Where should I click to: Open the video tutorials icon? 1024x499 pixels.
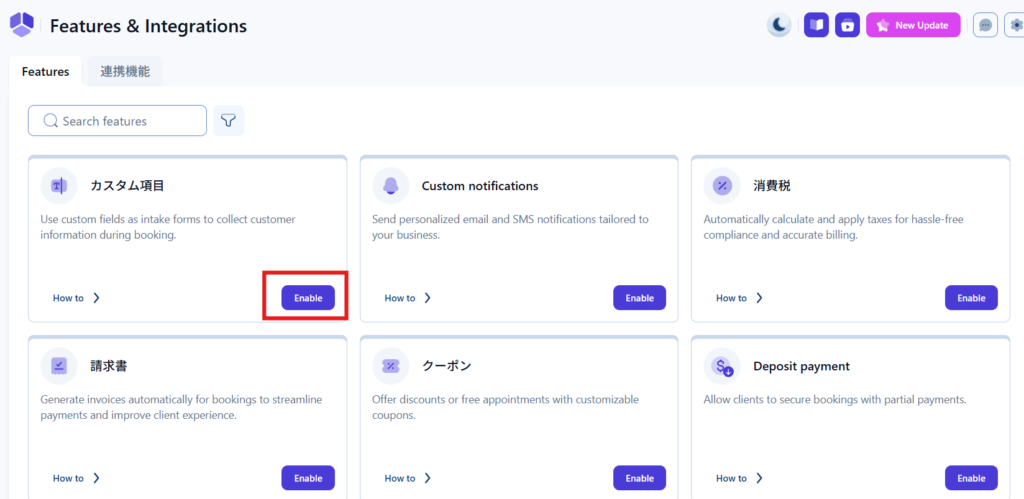point(847,25)
